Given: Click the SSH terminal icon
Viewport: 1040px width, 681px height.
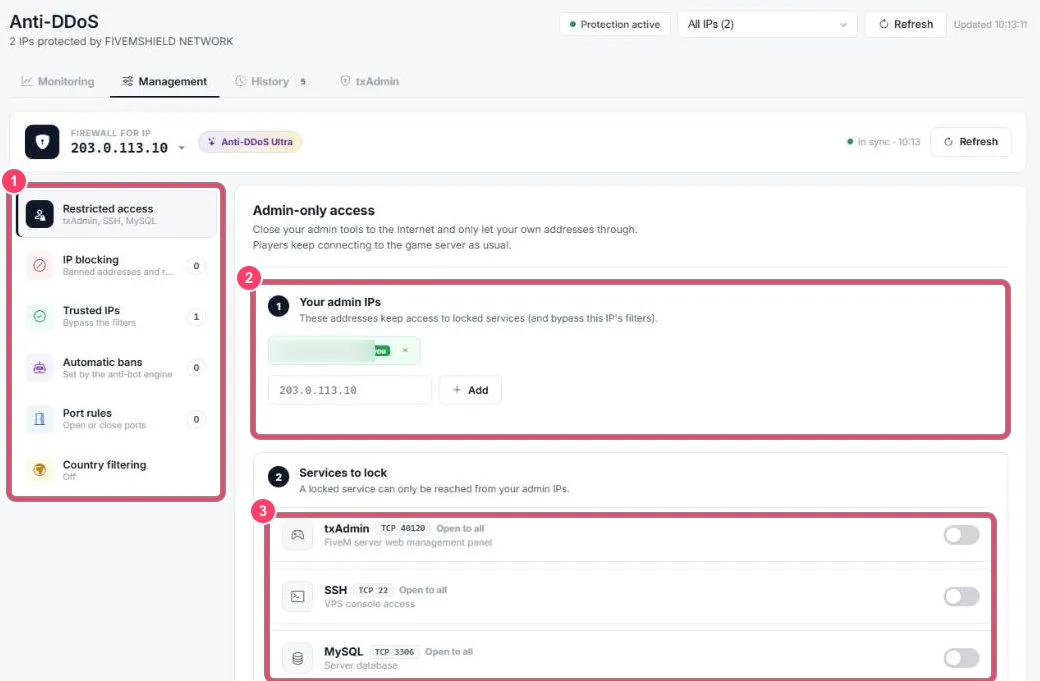Looking at the screenshot, I should pyautogui.click(x=297, y=596).
